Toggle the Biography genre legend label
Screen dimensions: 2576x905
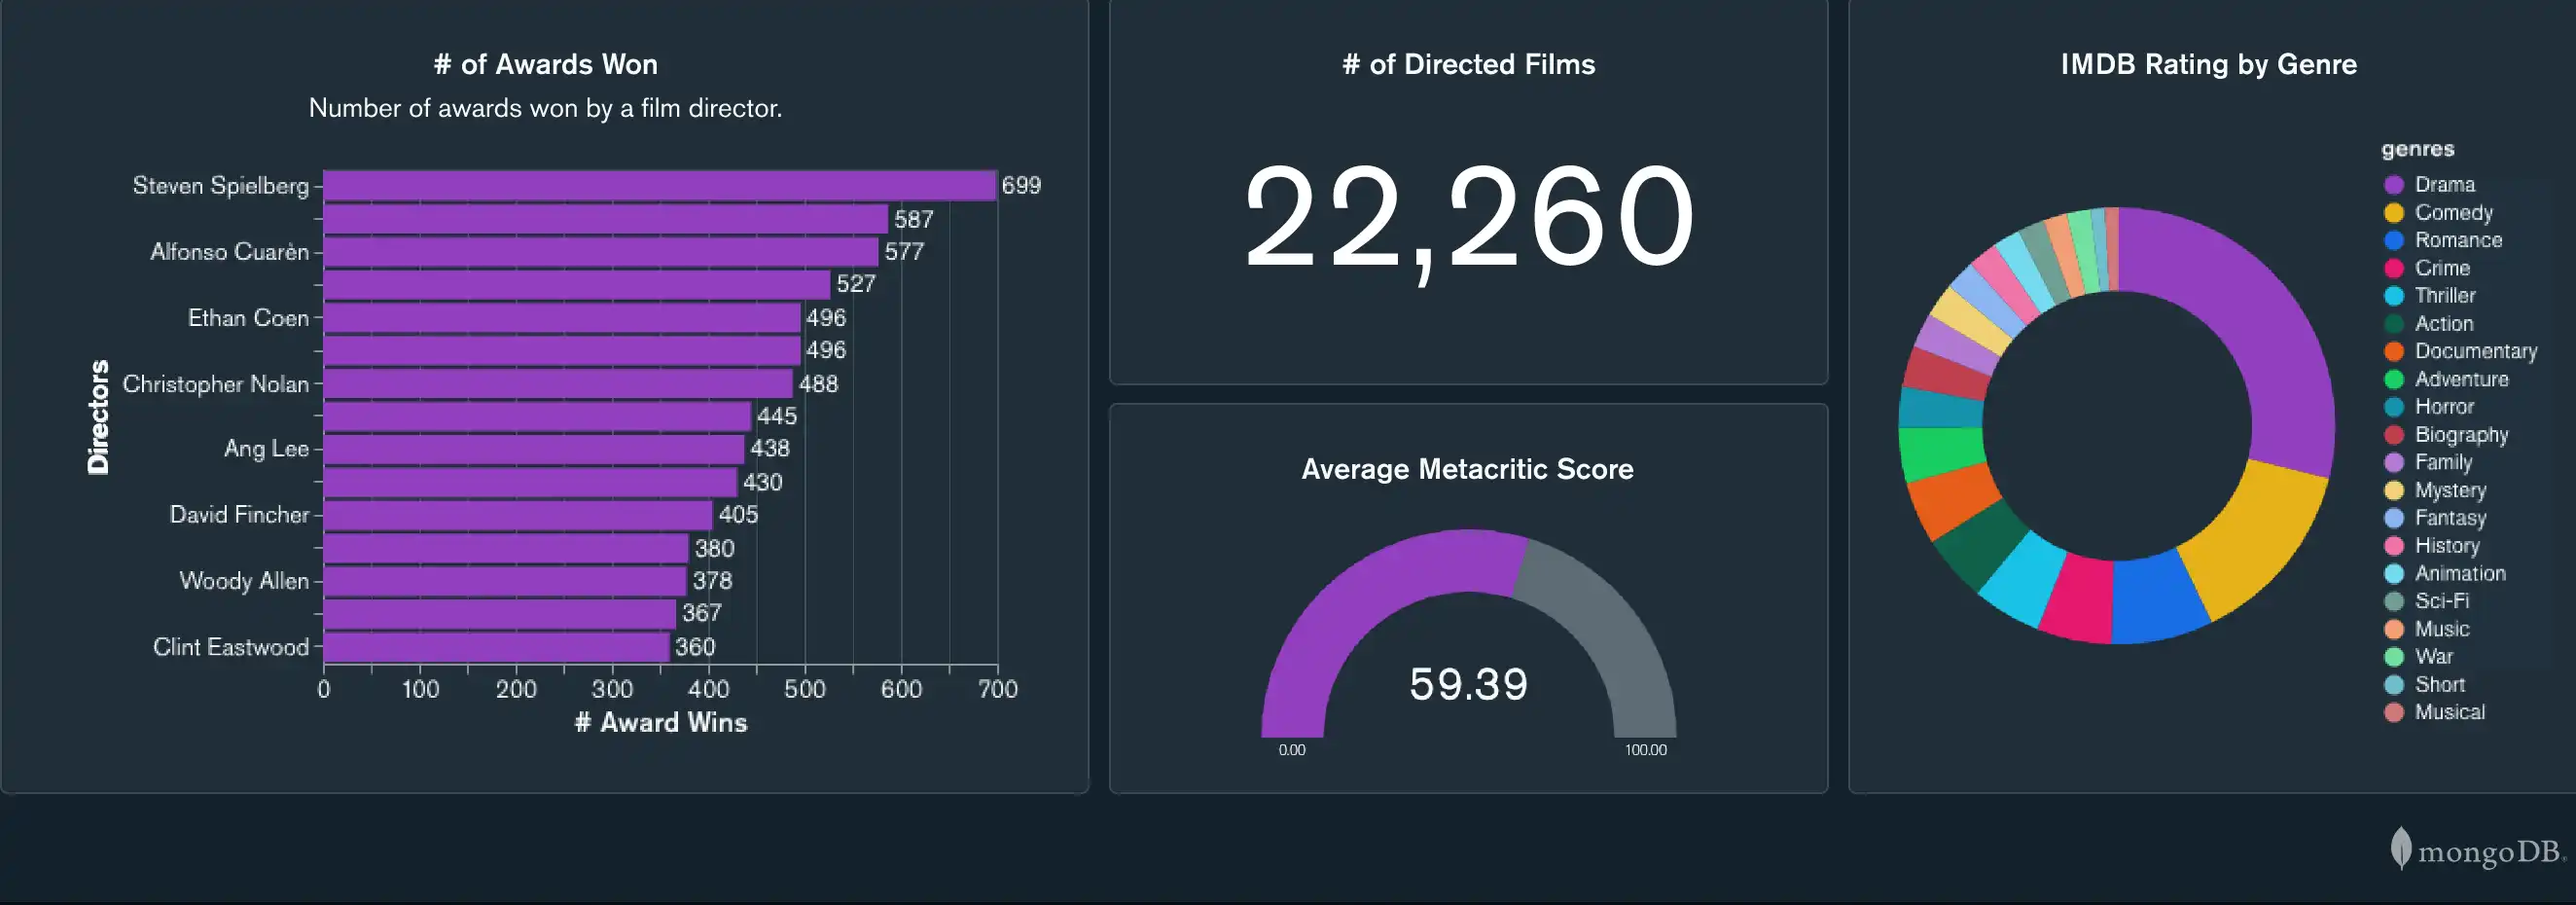point(2461,435)
